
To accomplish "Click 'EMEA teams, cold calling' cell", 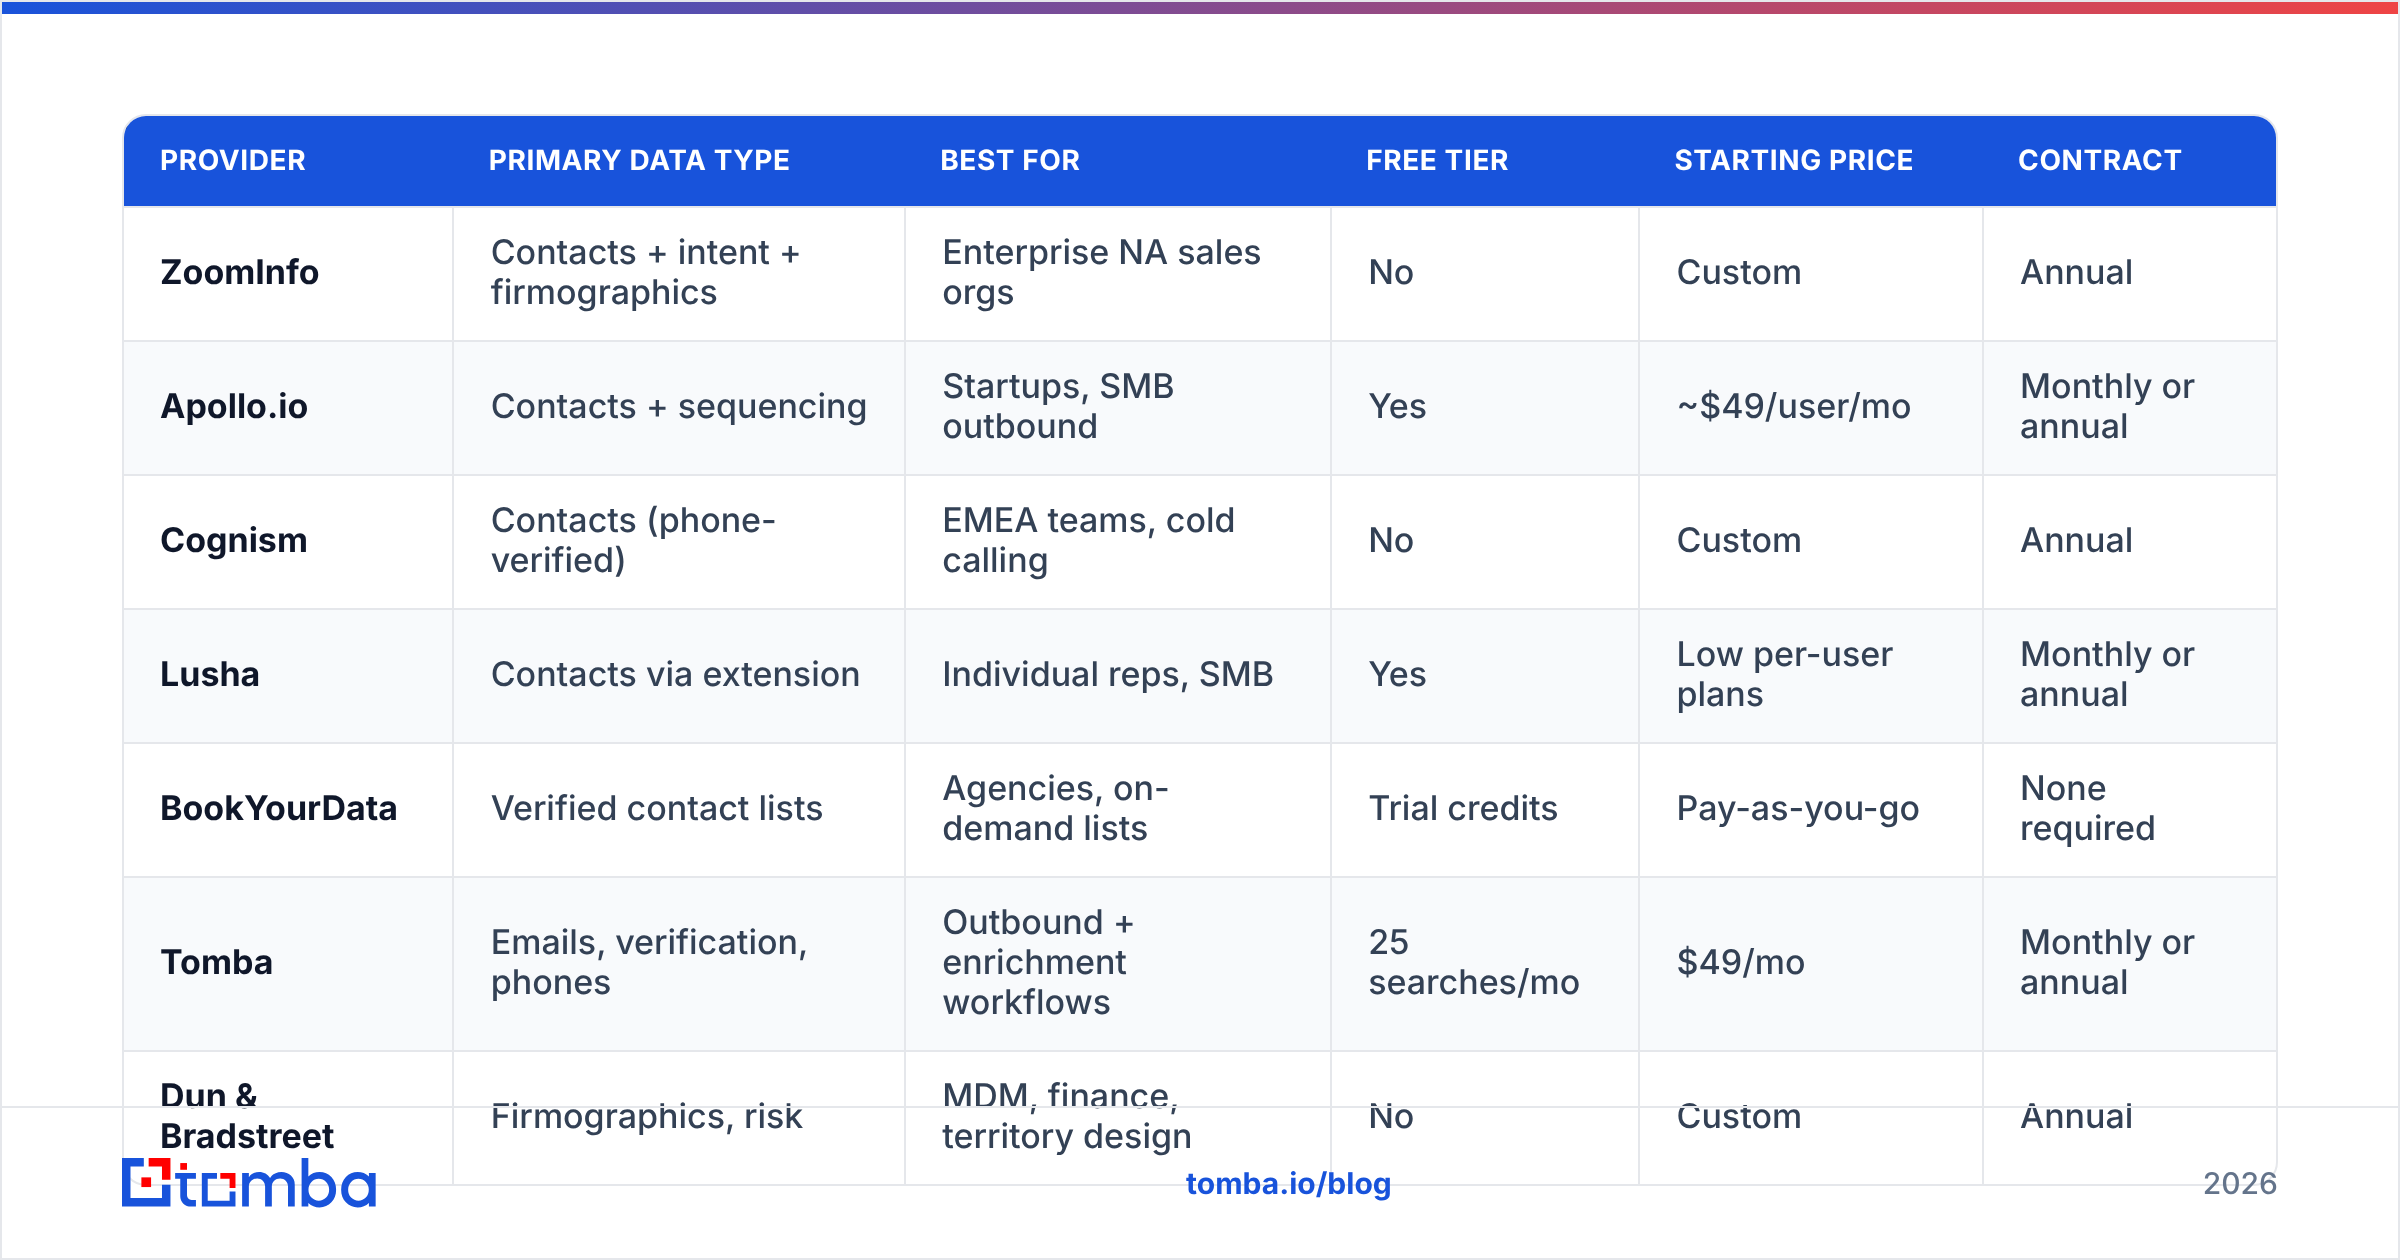I will pos(1118,541).
